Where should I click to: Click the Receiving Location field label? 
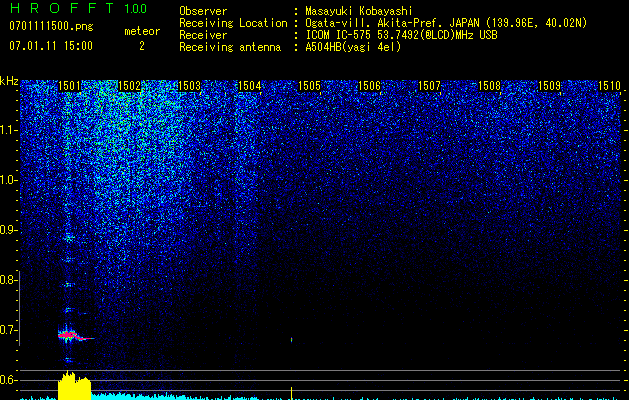[x=233, y=23]
